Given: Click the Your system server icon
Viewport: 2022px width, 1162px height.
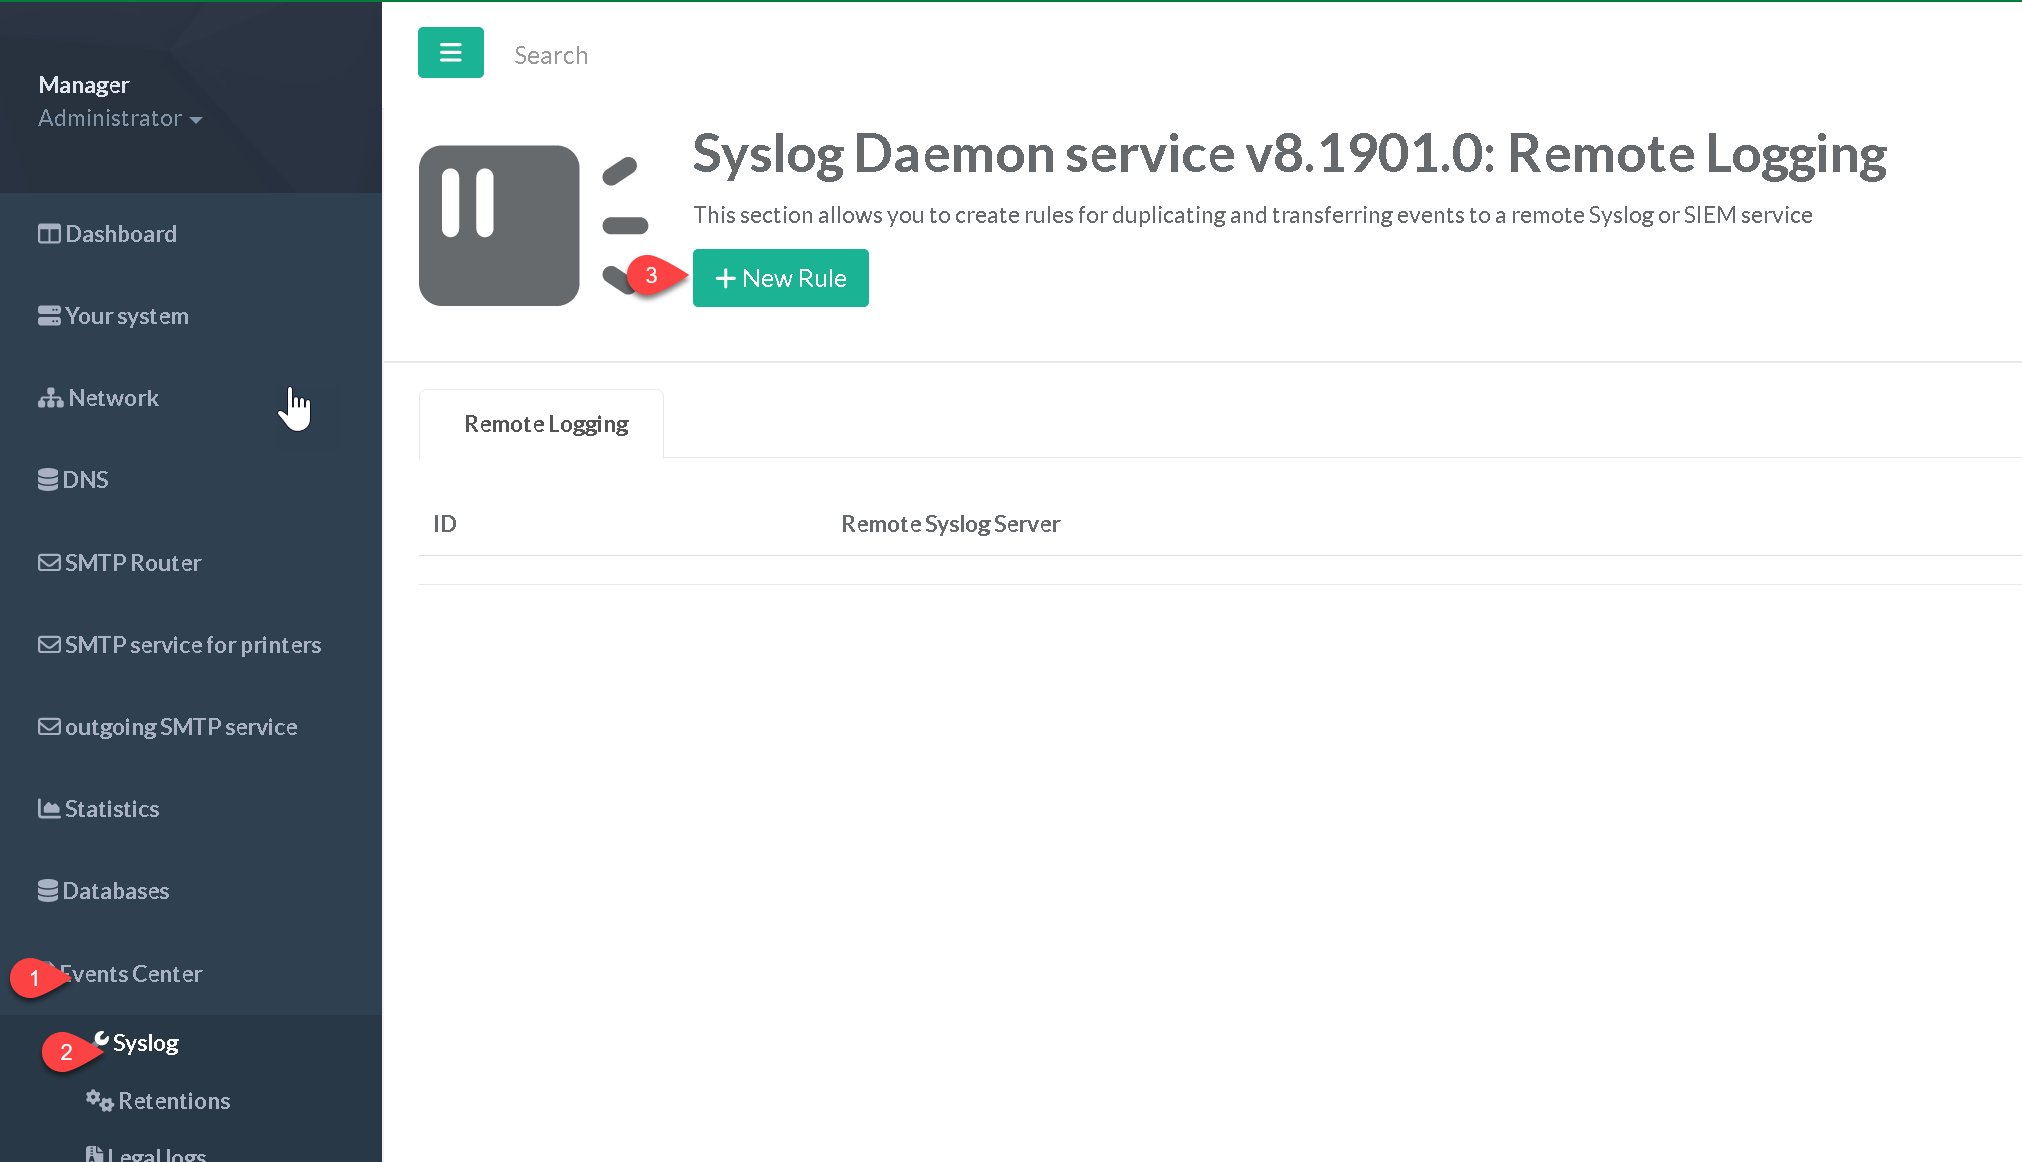Looking at the screenshot, I should coord(49,316).
